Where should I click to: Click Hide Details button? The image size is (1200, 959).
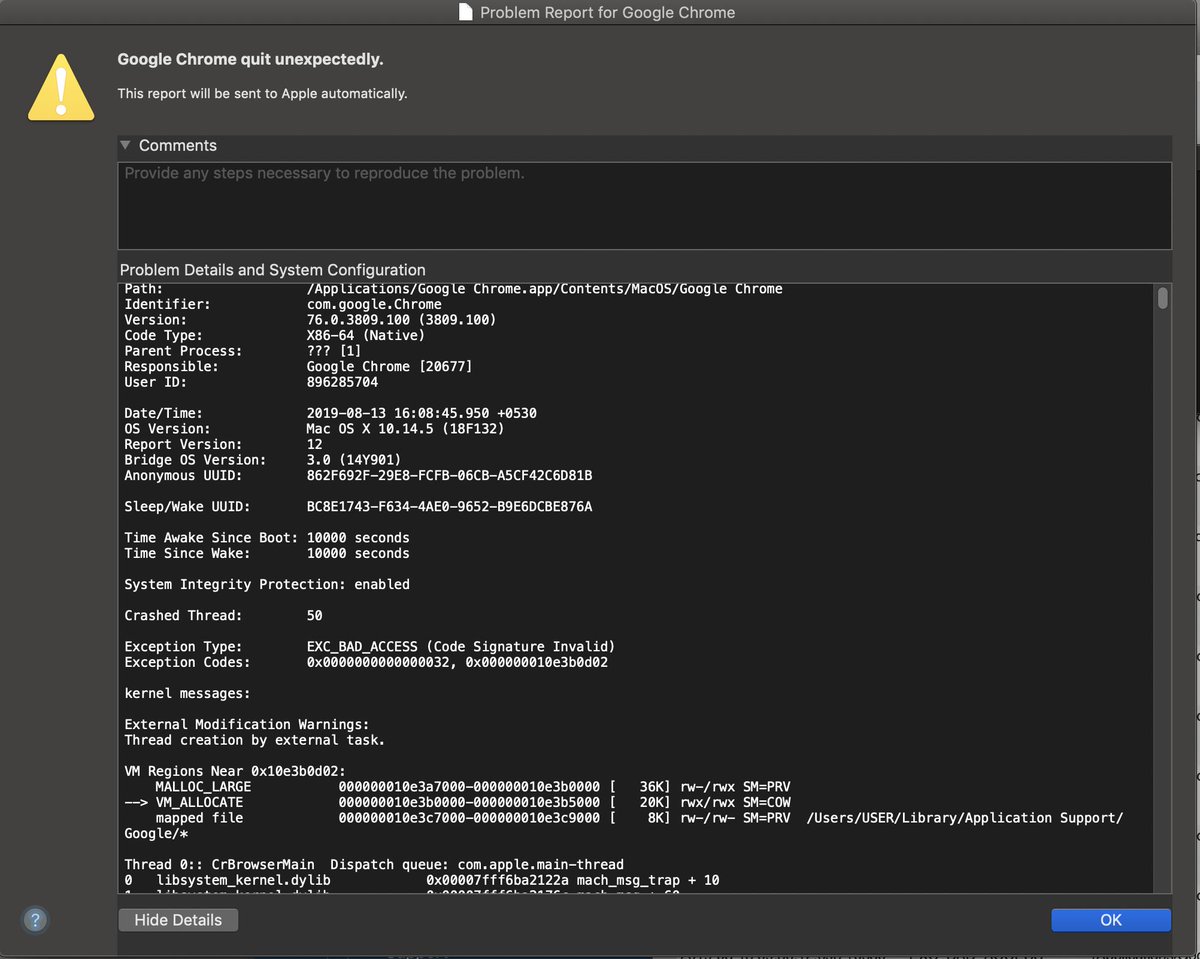tap(177, 920)
